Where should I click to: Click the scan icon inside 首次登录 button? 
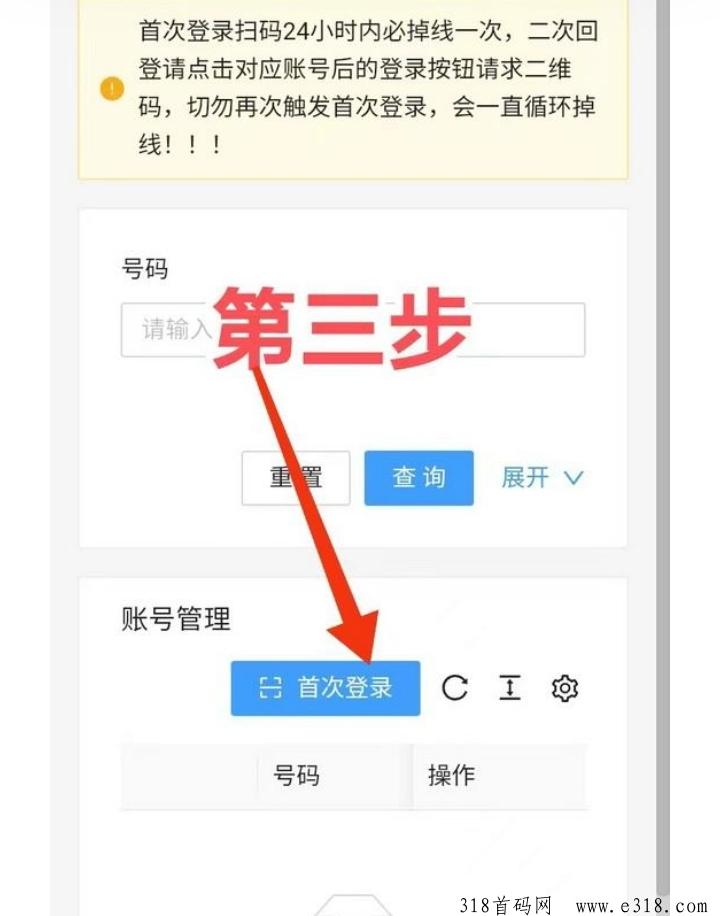pos(270,688)
